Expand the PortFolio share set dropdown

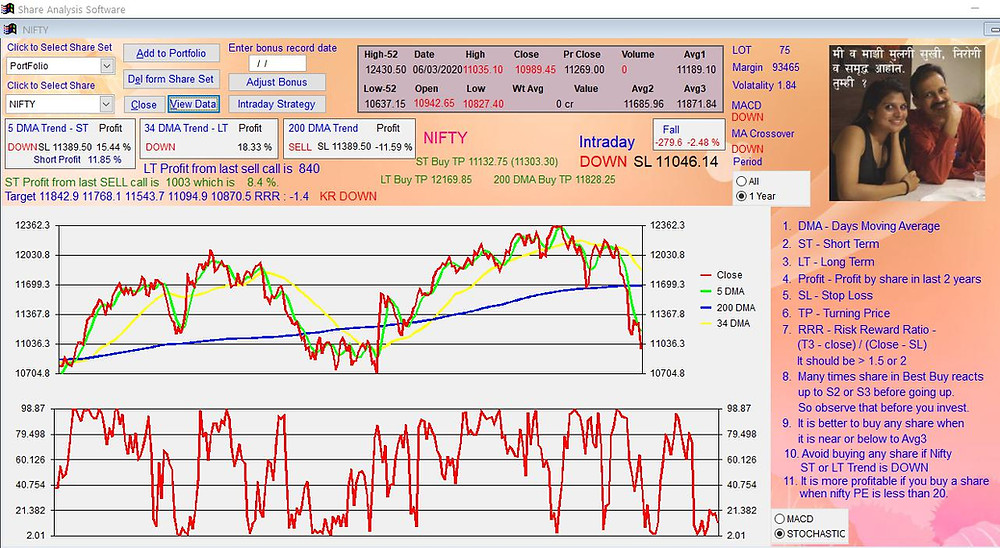(107, 66)
